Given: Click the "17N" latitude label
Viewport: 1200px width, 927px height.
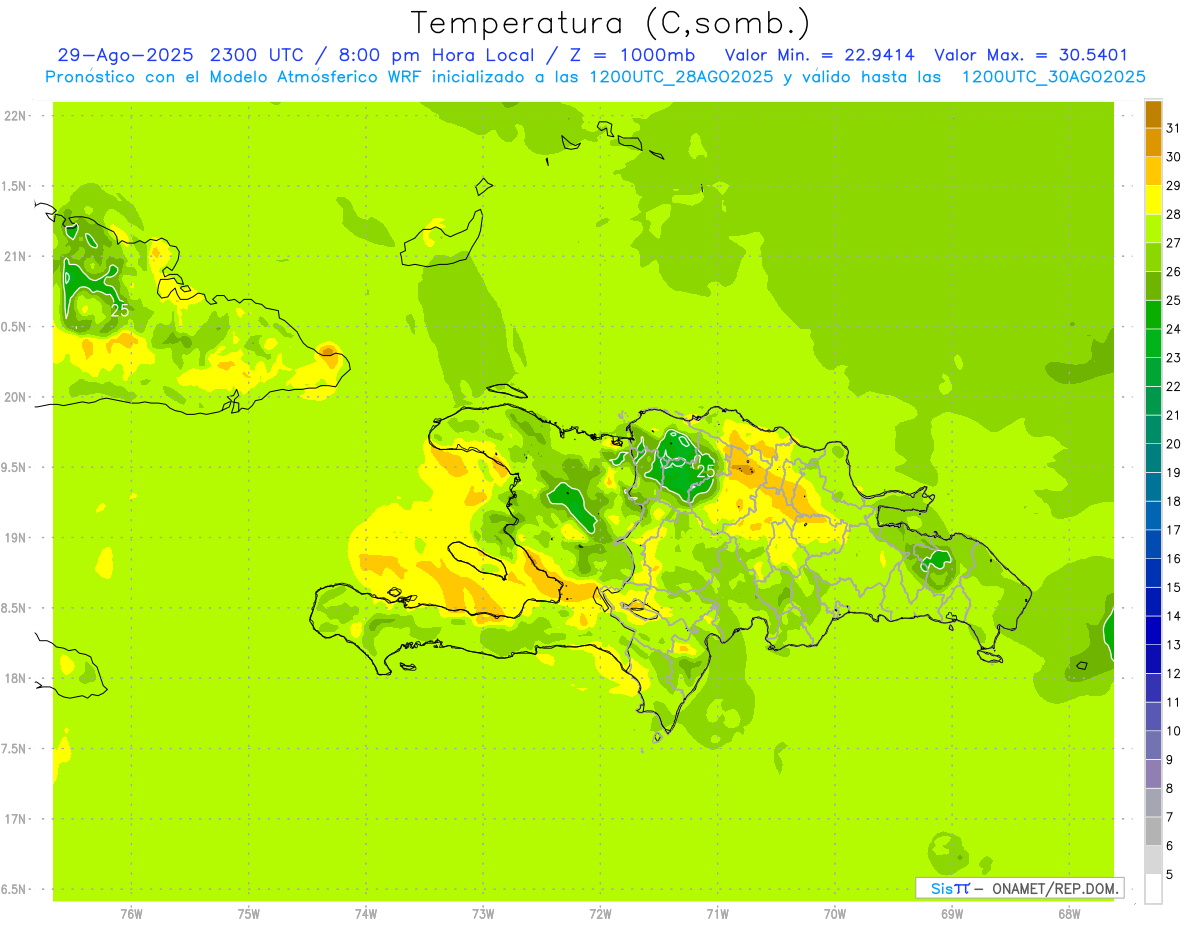Looking at the screenshot, I should click(14, 820).
